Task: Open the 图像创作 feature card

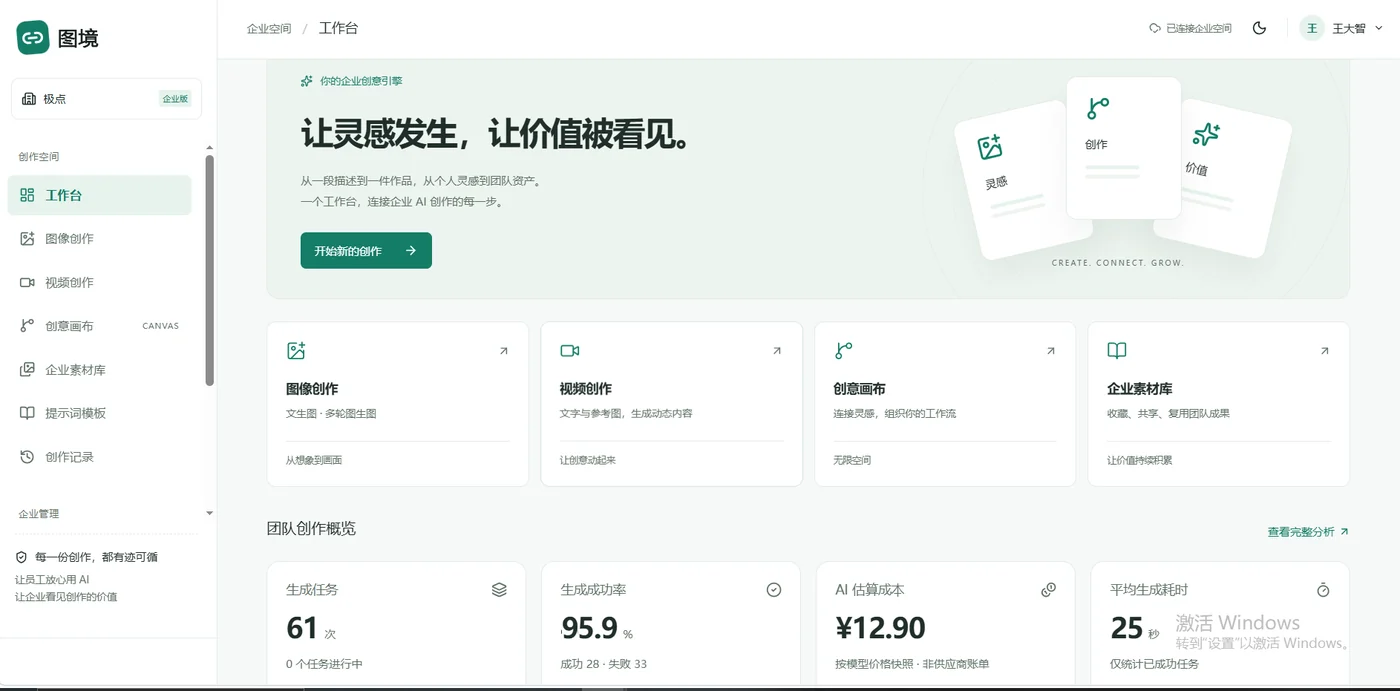Action: [397, 404]
